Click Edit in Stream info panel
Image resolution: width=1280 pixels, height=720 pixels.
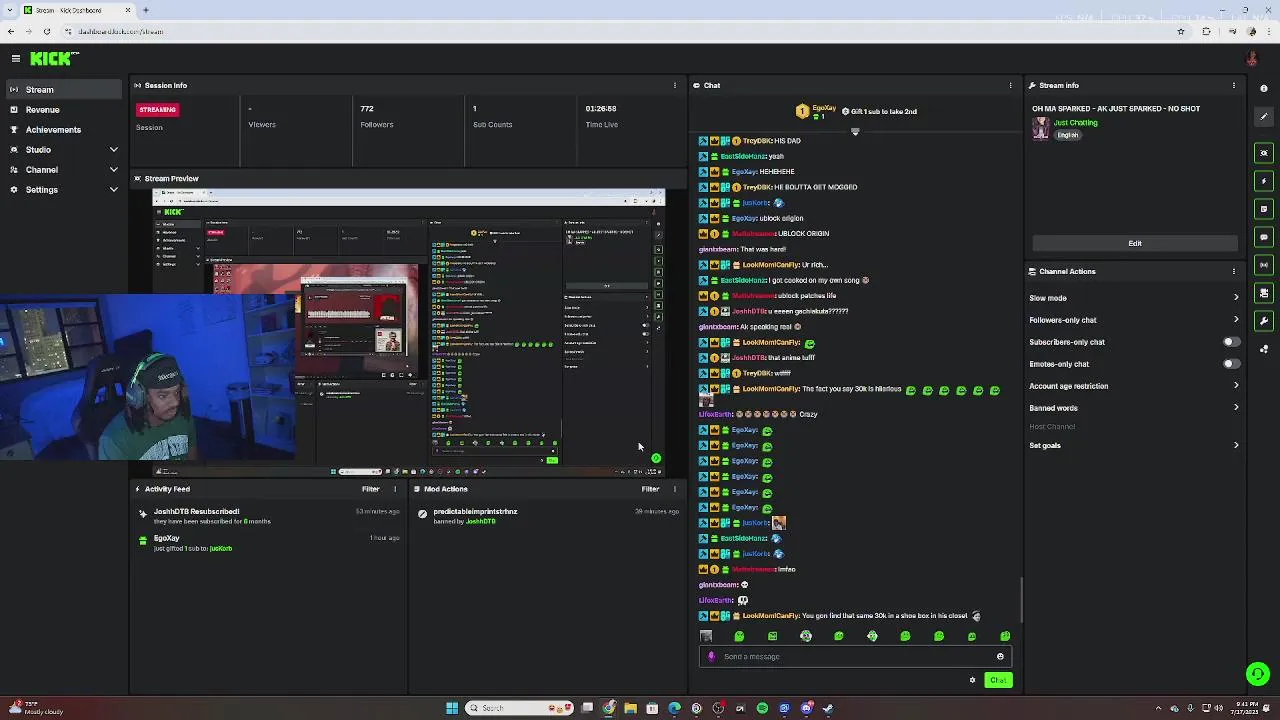point(1135,243)
